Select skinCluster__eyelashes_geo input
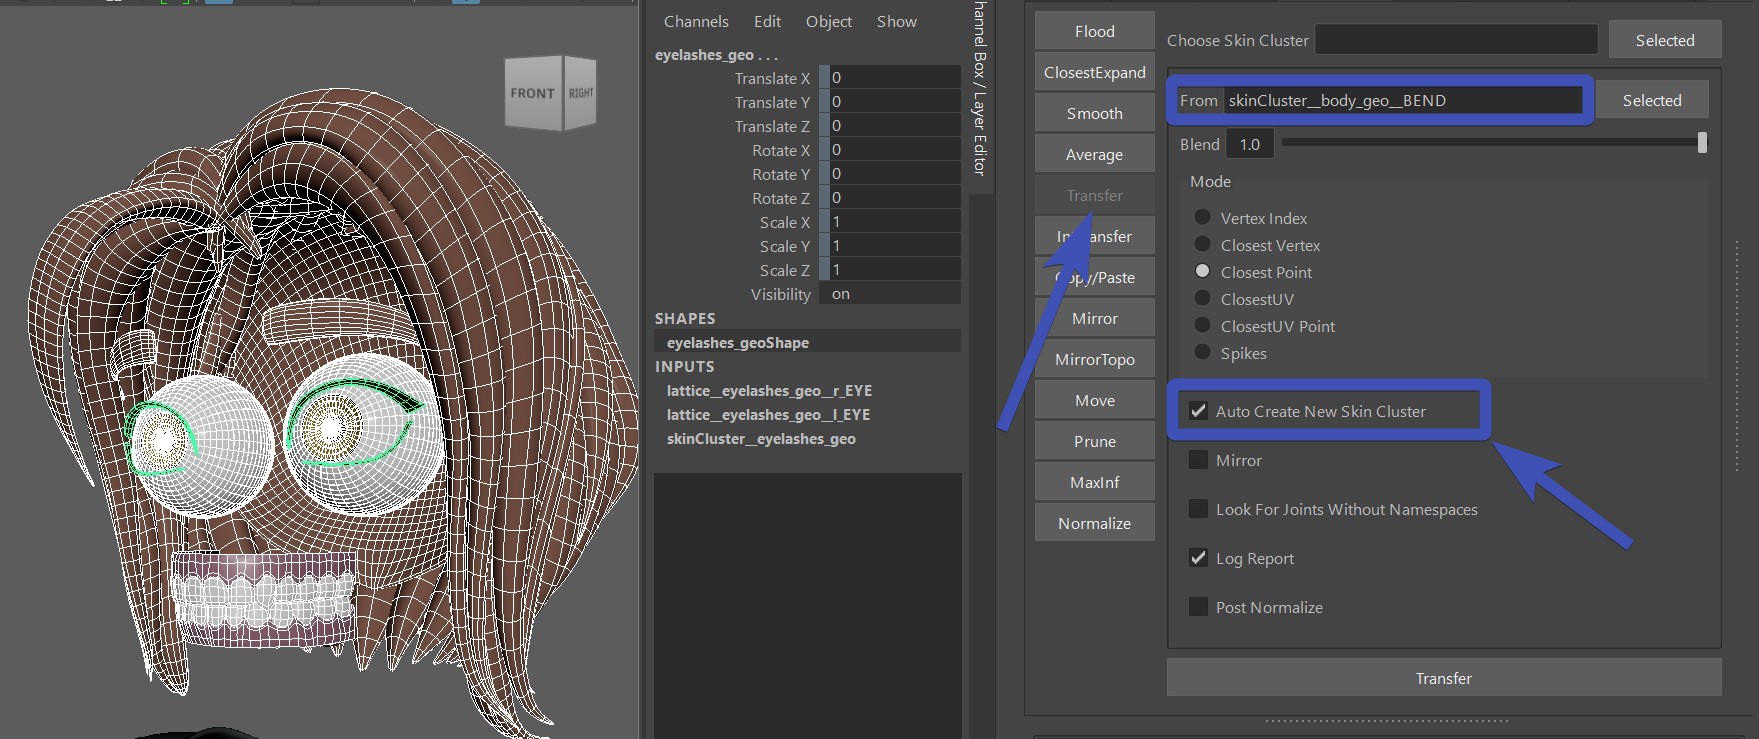 coord(761,438)
